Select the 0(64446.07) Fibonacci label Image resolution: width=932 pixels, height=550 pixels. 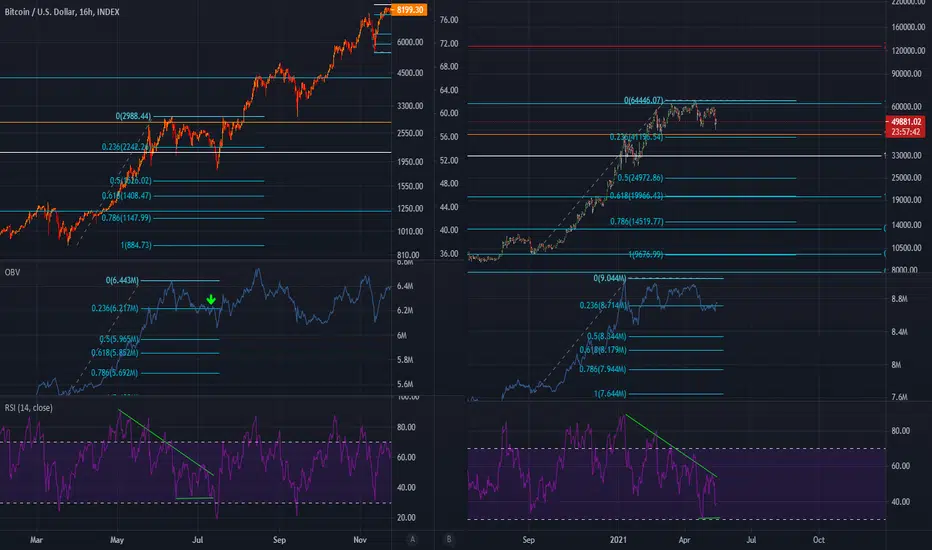pyautogui.click(x=644, y=100)
